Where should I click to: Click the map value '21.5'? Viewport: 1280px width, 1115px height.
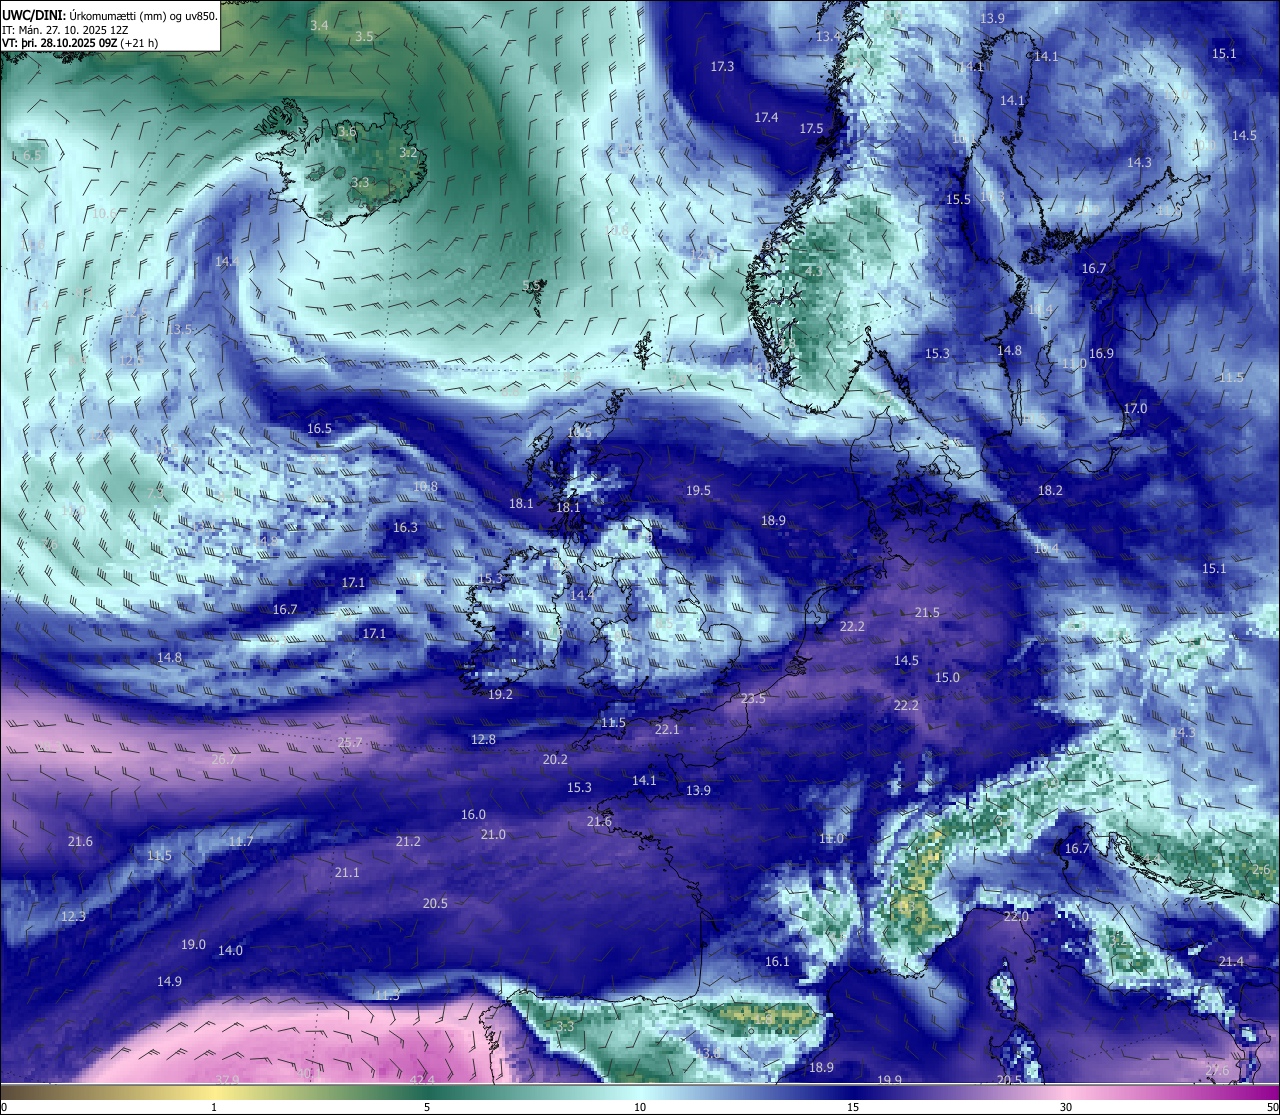click(x=927, y=613)
